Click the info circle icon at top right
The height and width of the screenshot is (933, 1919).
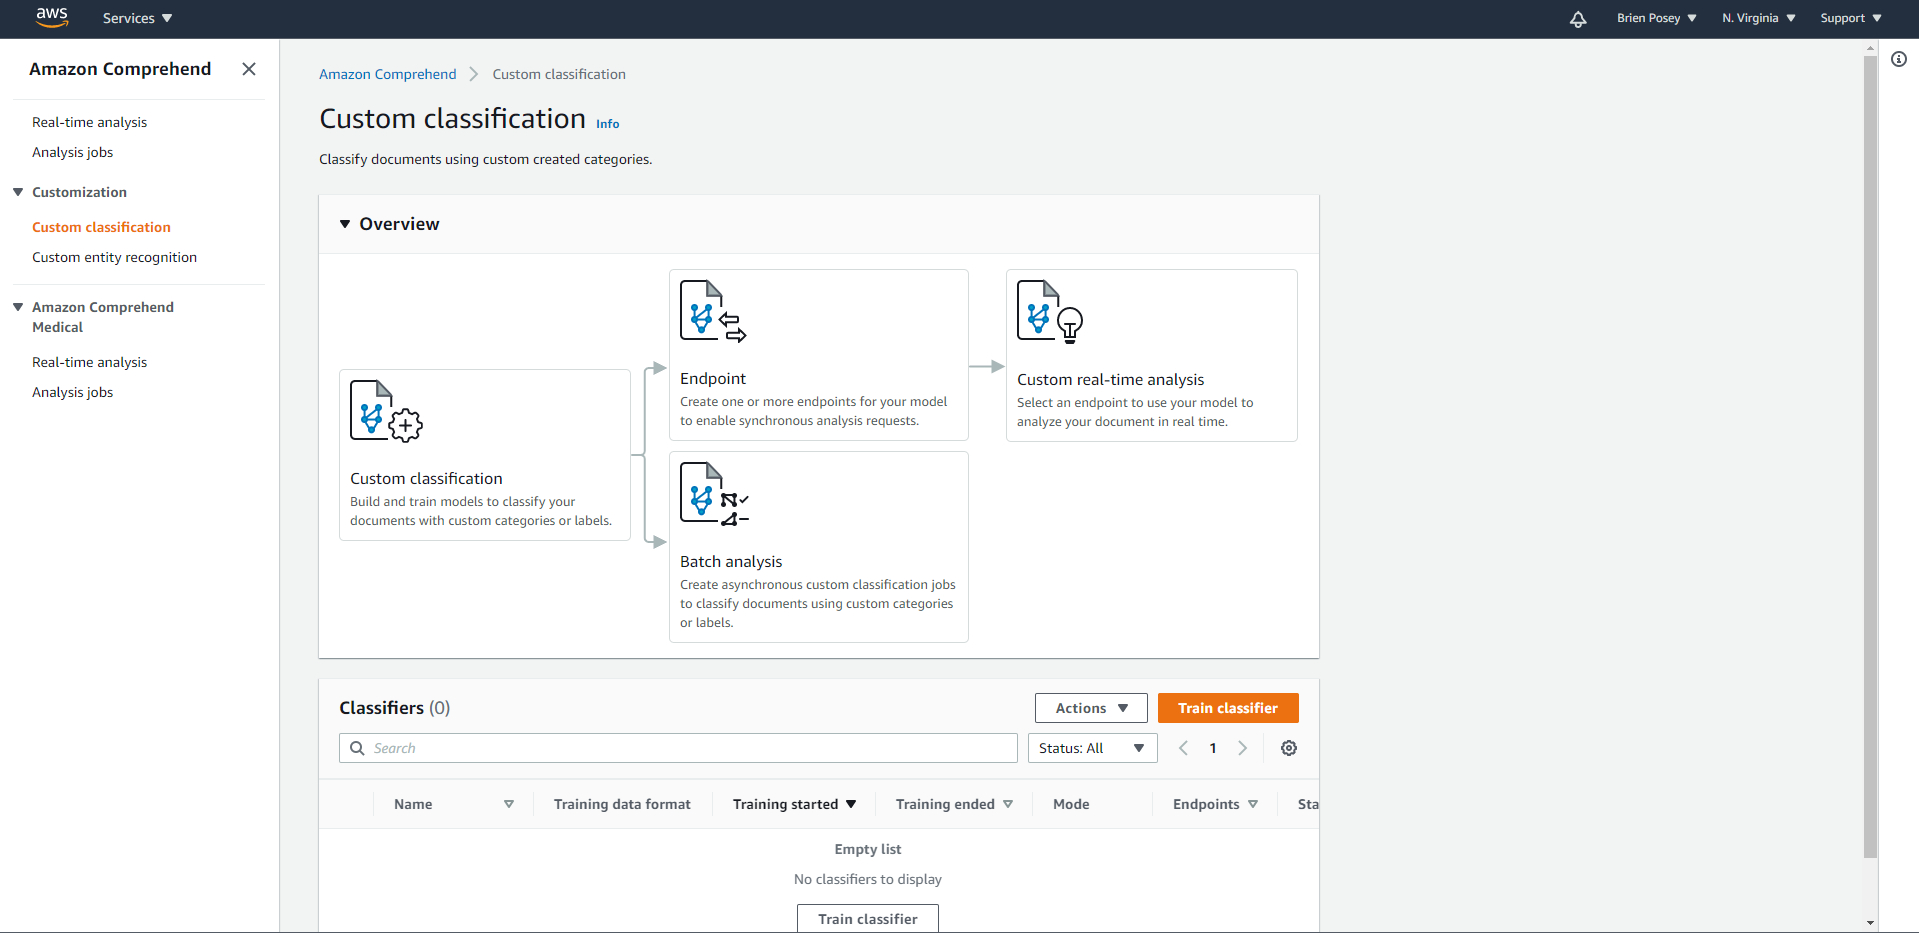(x=1899, y=59)
